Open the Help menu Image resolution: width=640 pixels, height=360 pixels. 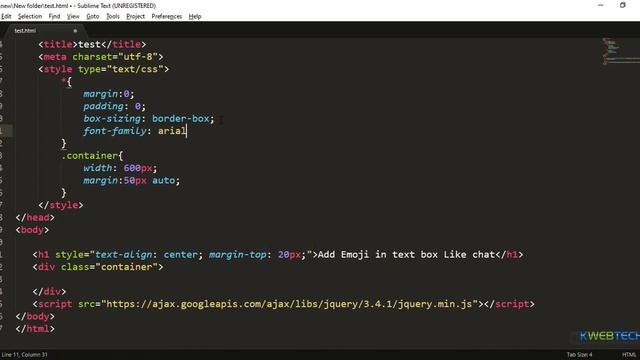pos(195,16)
